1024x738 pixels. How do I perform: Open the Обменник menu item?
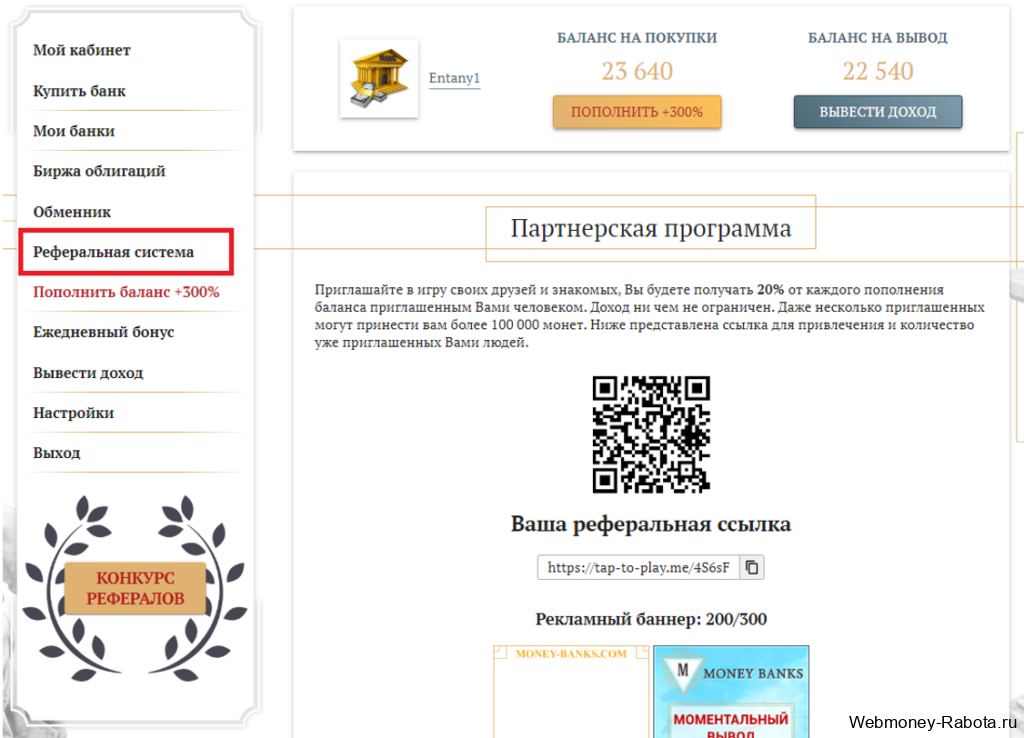tap(72, 212)
